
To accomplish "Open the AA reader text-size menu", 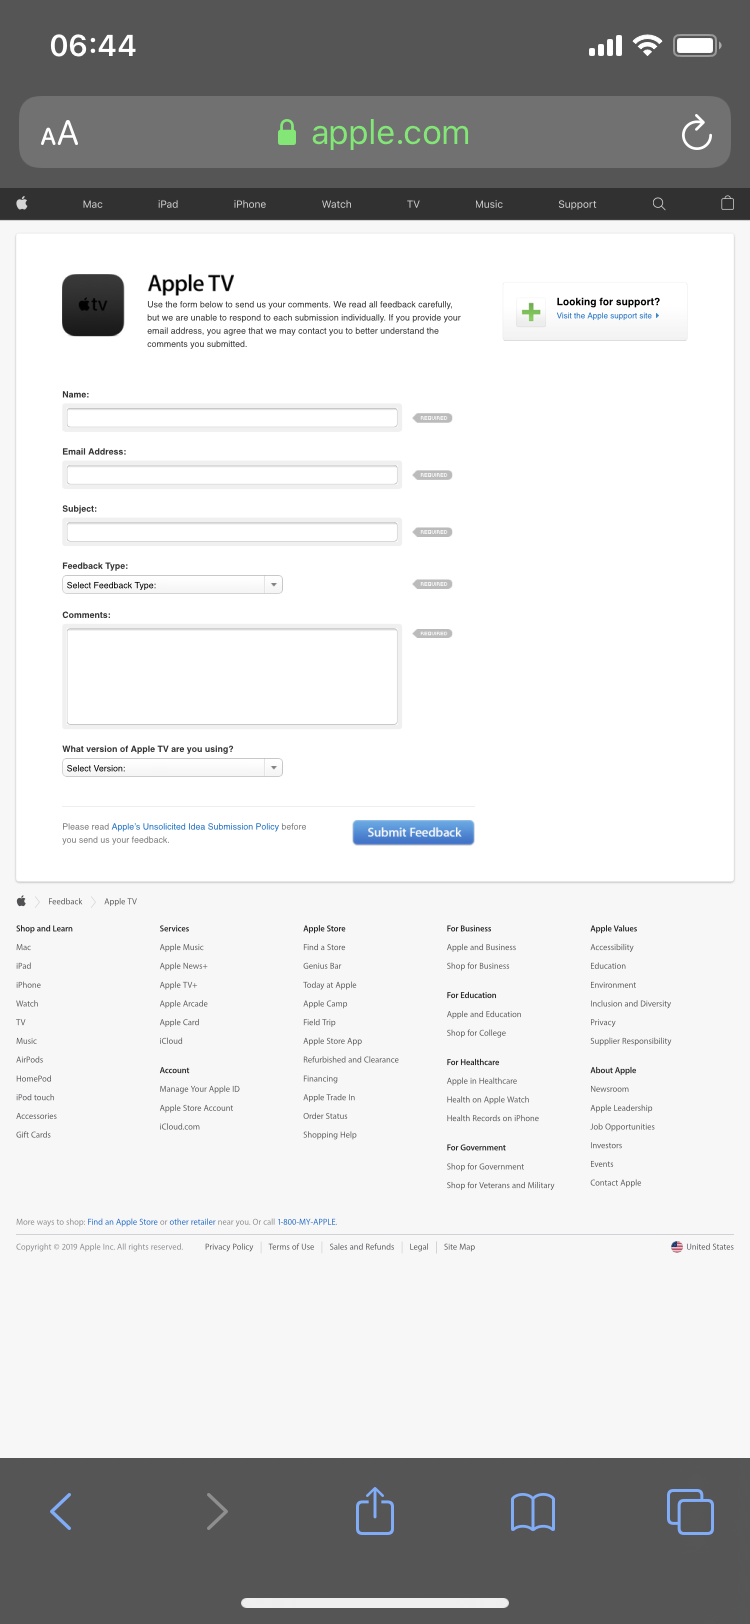I will point(59,133).
